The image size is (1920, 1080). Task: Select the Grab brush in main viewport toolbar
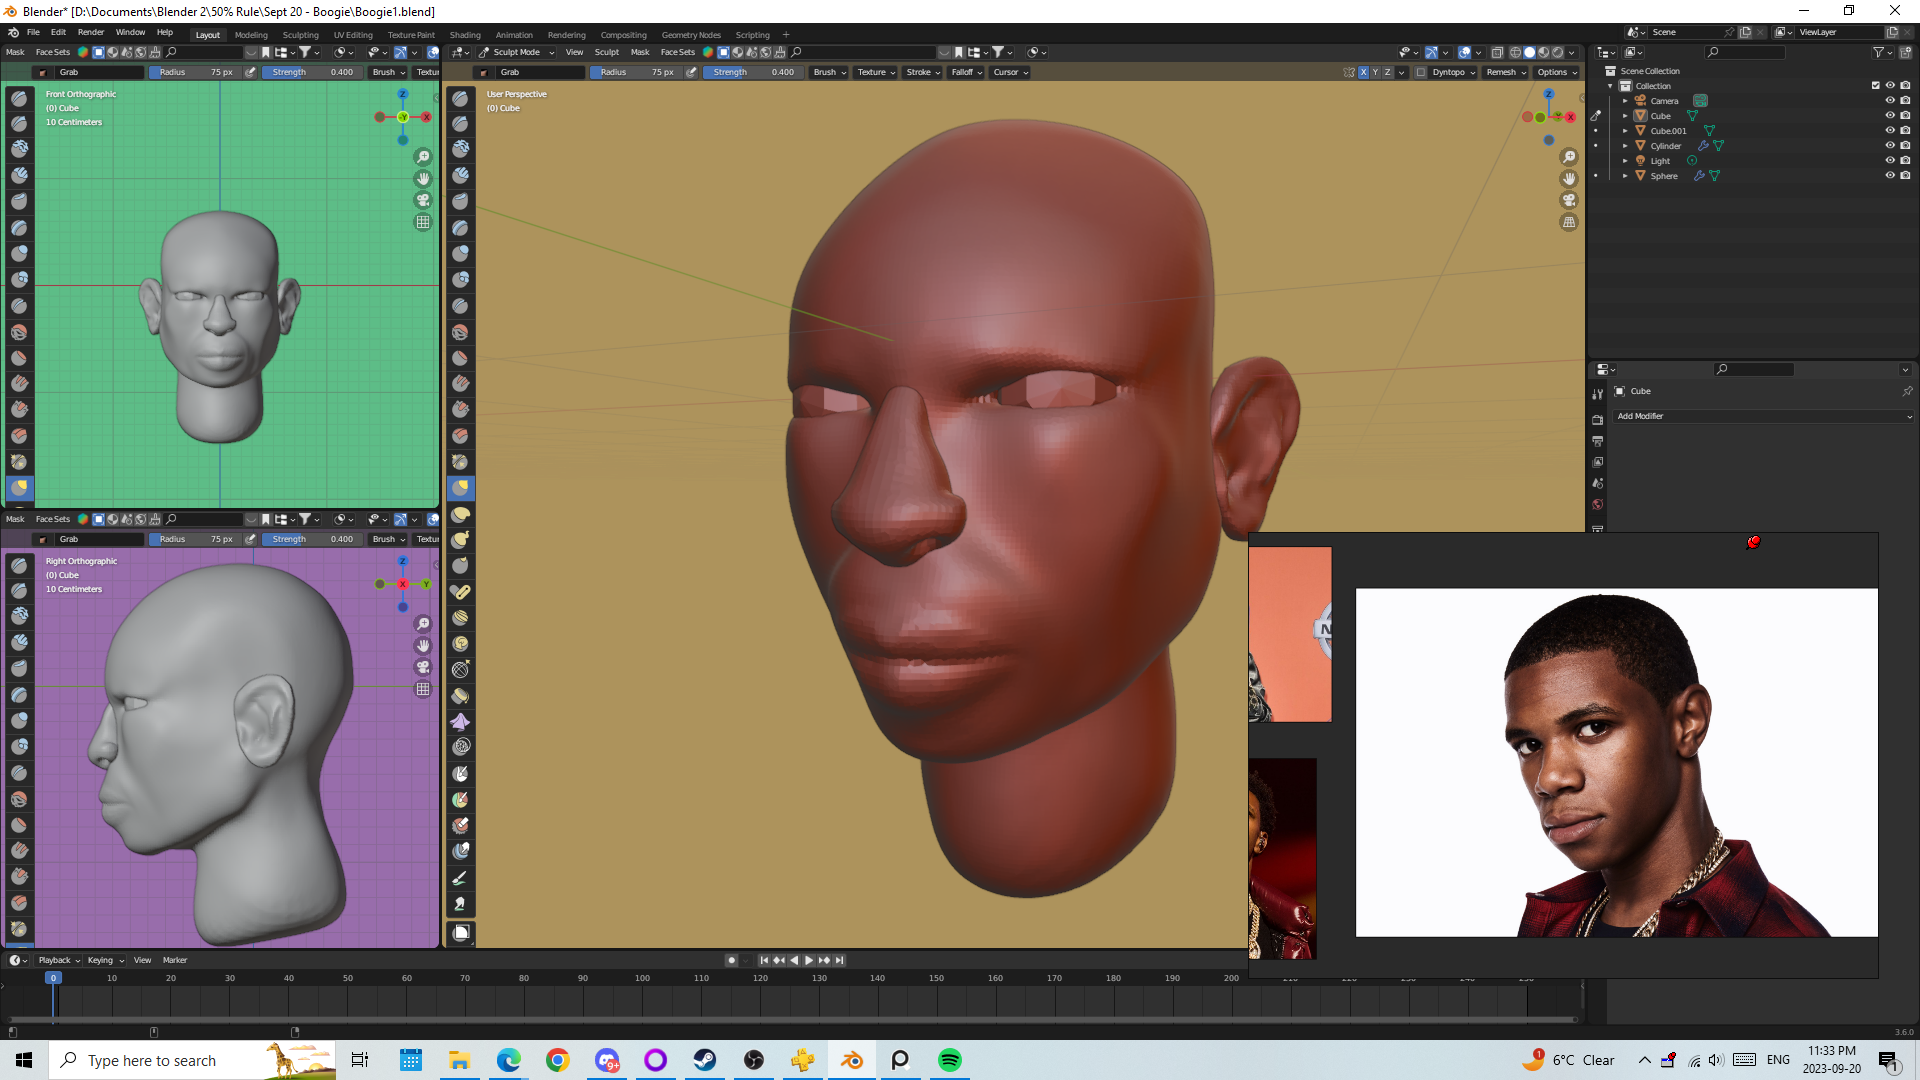[x=460, y=488]
